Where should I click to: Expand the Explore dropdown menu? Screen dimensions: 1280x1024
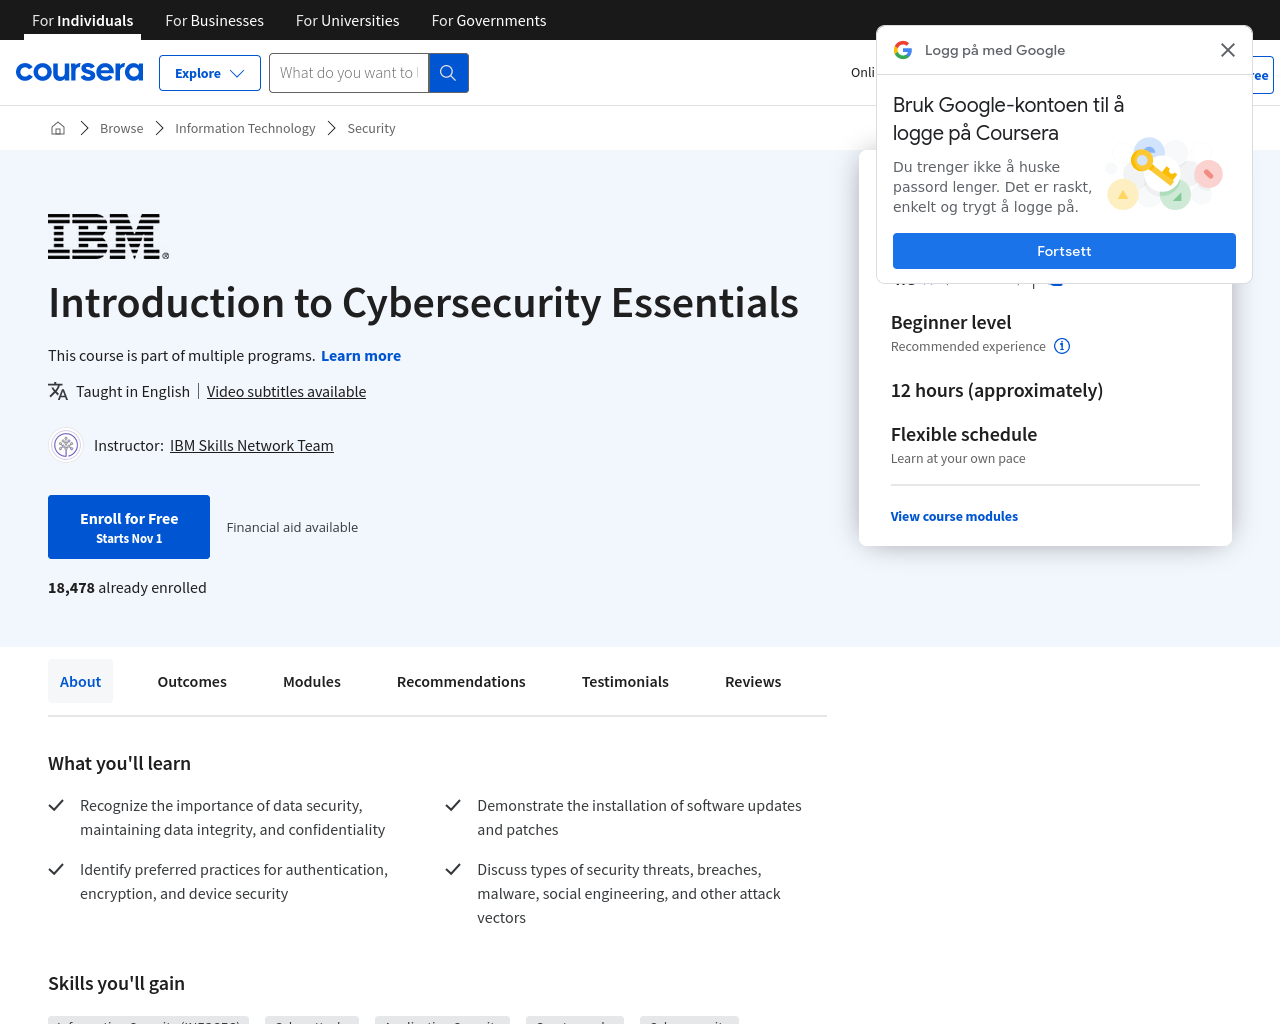coord(210,73)
